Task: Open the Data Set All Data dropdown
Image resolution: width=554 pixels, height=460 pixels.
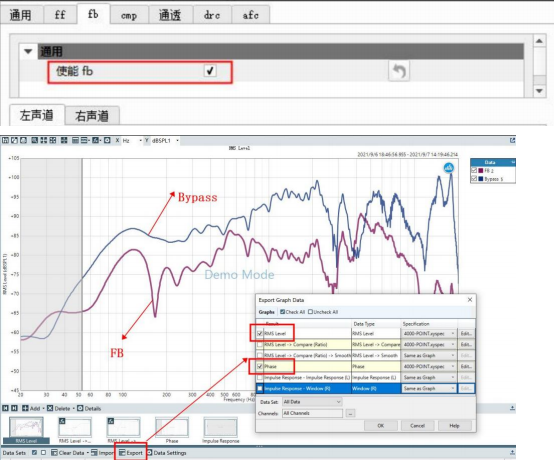Action: coord(312,402)
